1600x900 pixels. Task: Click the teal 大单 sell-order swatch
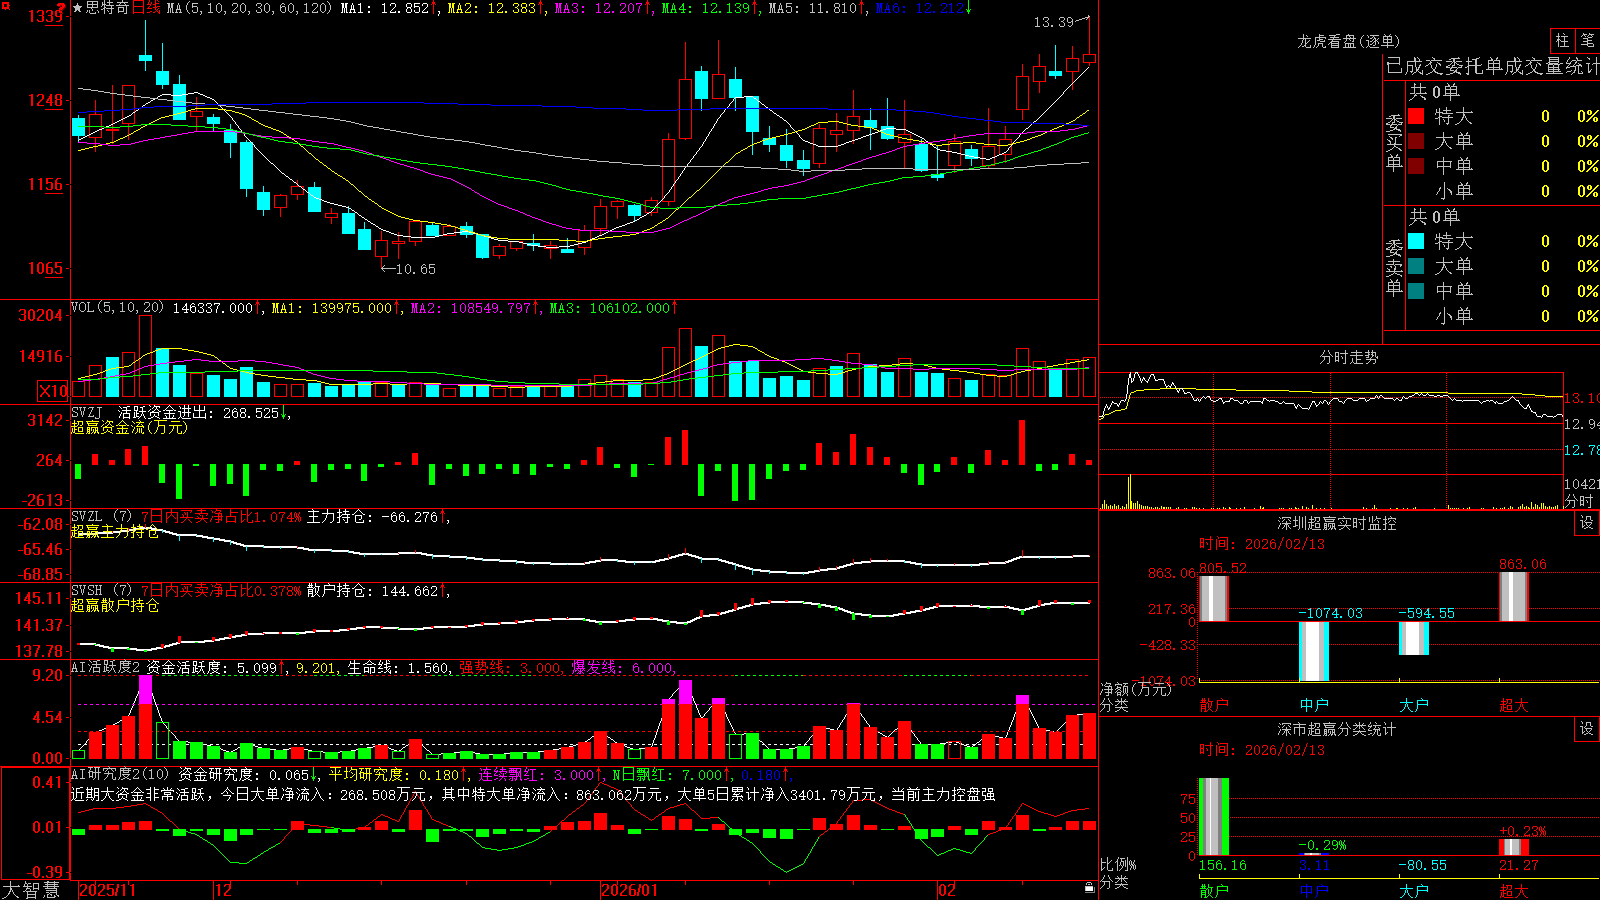[x=1416, y=266]
